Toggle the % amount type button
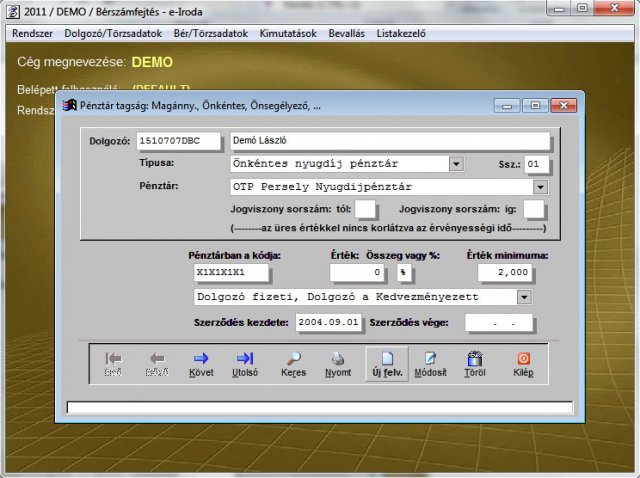 point(405,272)
